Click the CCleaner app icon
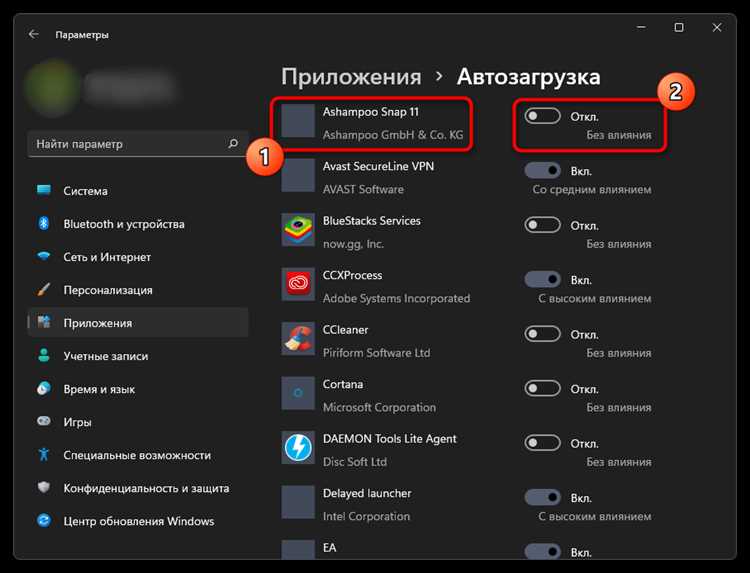 coord(298,339)
